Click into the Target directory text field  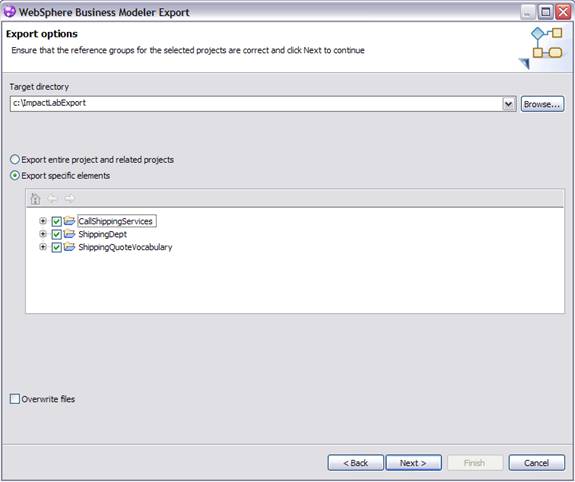tap(256, 104)
